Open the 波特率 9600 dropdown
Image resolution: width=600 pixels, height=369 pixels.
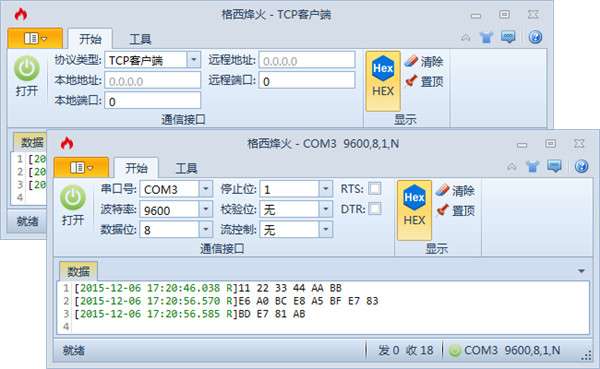coord(205,209)
